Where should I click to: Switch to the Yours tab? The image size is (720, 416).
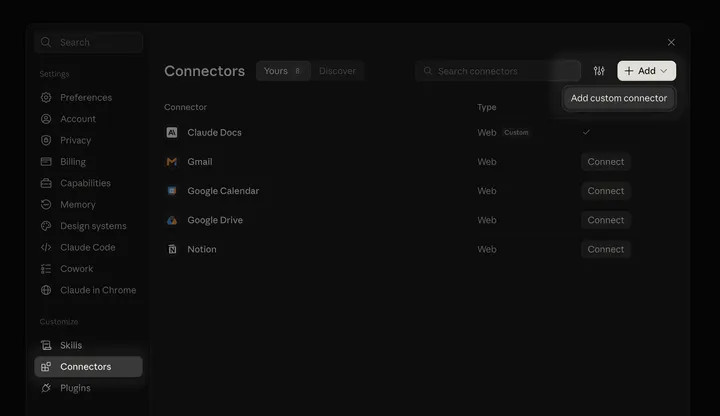[x=283, y=71]
